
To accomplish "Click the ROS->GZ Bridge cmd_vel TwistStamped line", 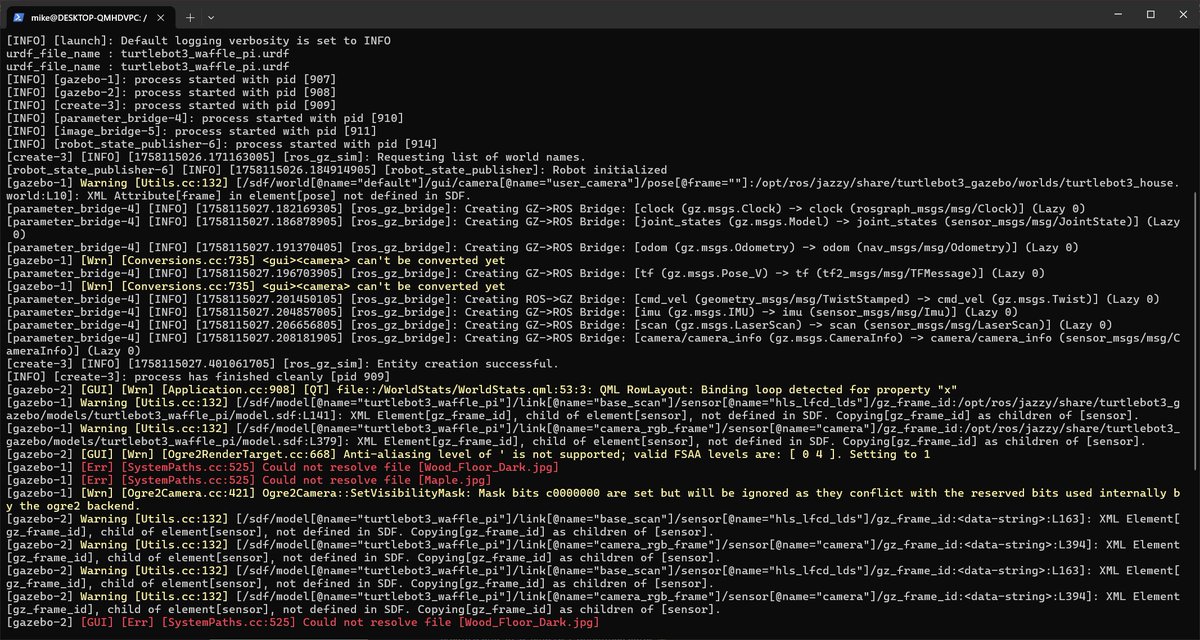I will pos(582,300).
